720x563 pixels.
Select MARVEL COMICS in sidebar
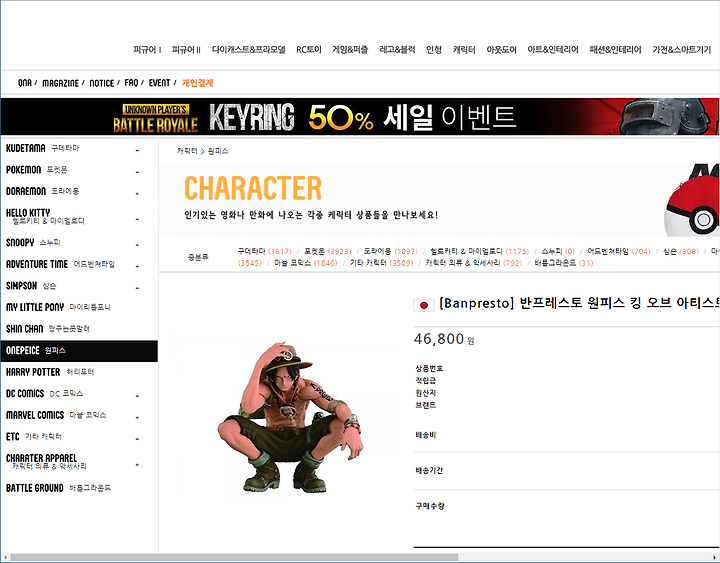[x=56, y=415]
